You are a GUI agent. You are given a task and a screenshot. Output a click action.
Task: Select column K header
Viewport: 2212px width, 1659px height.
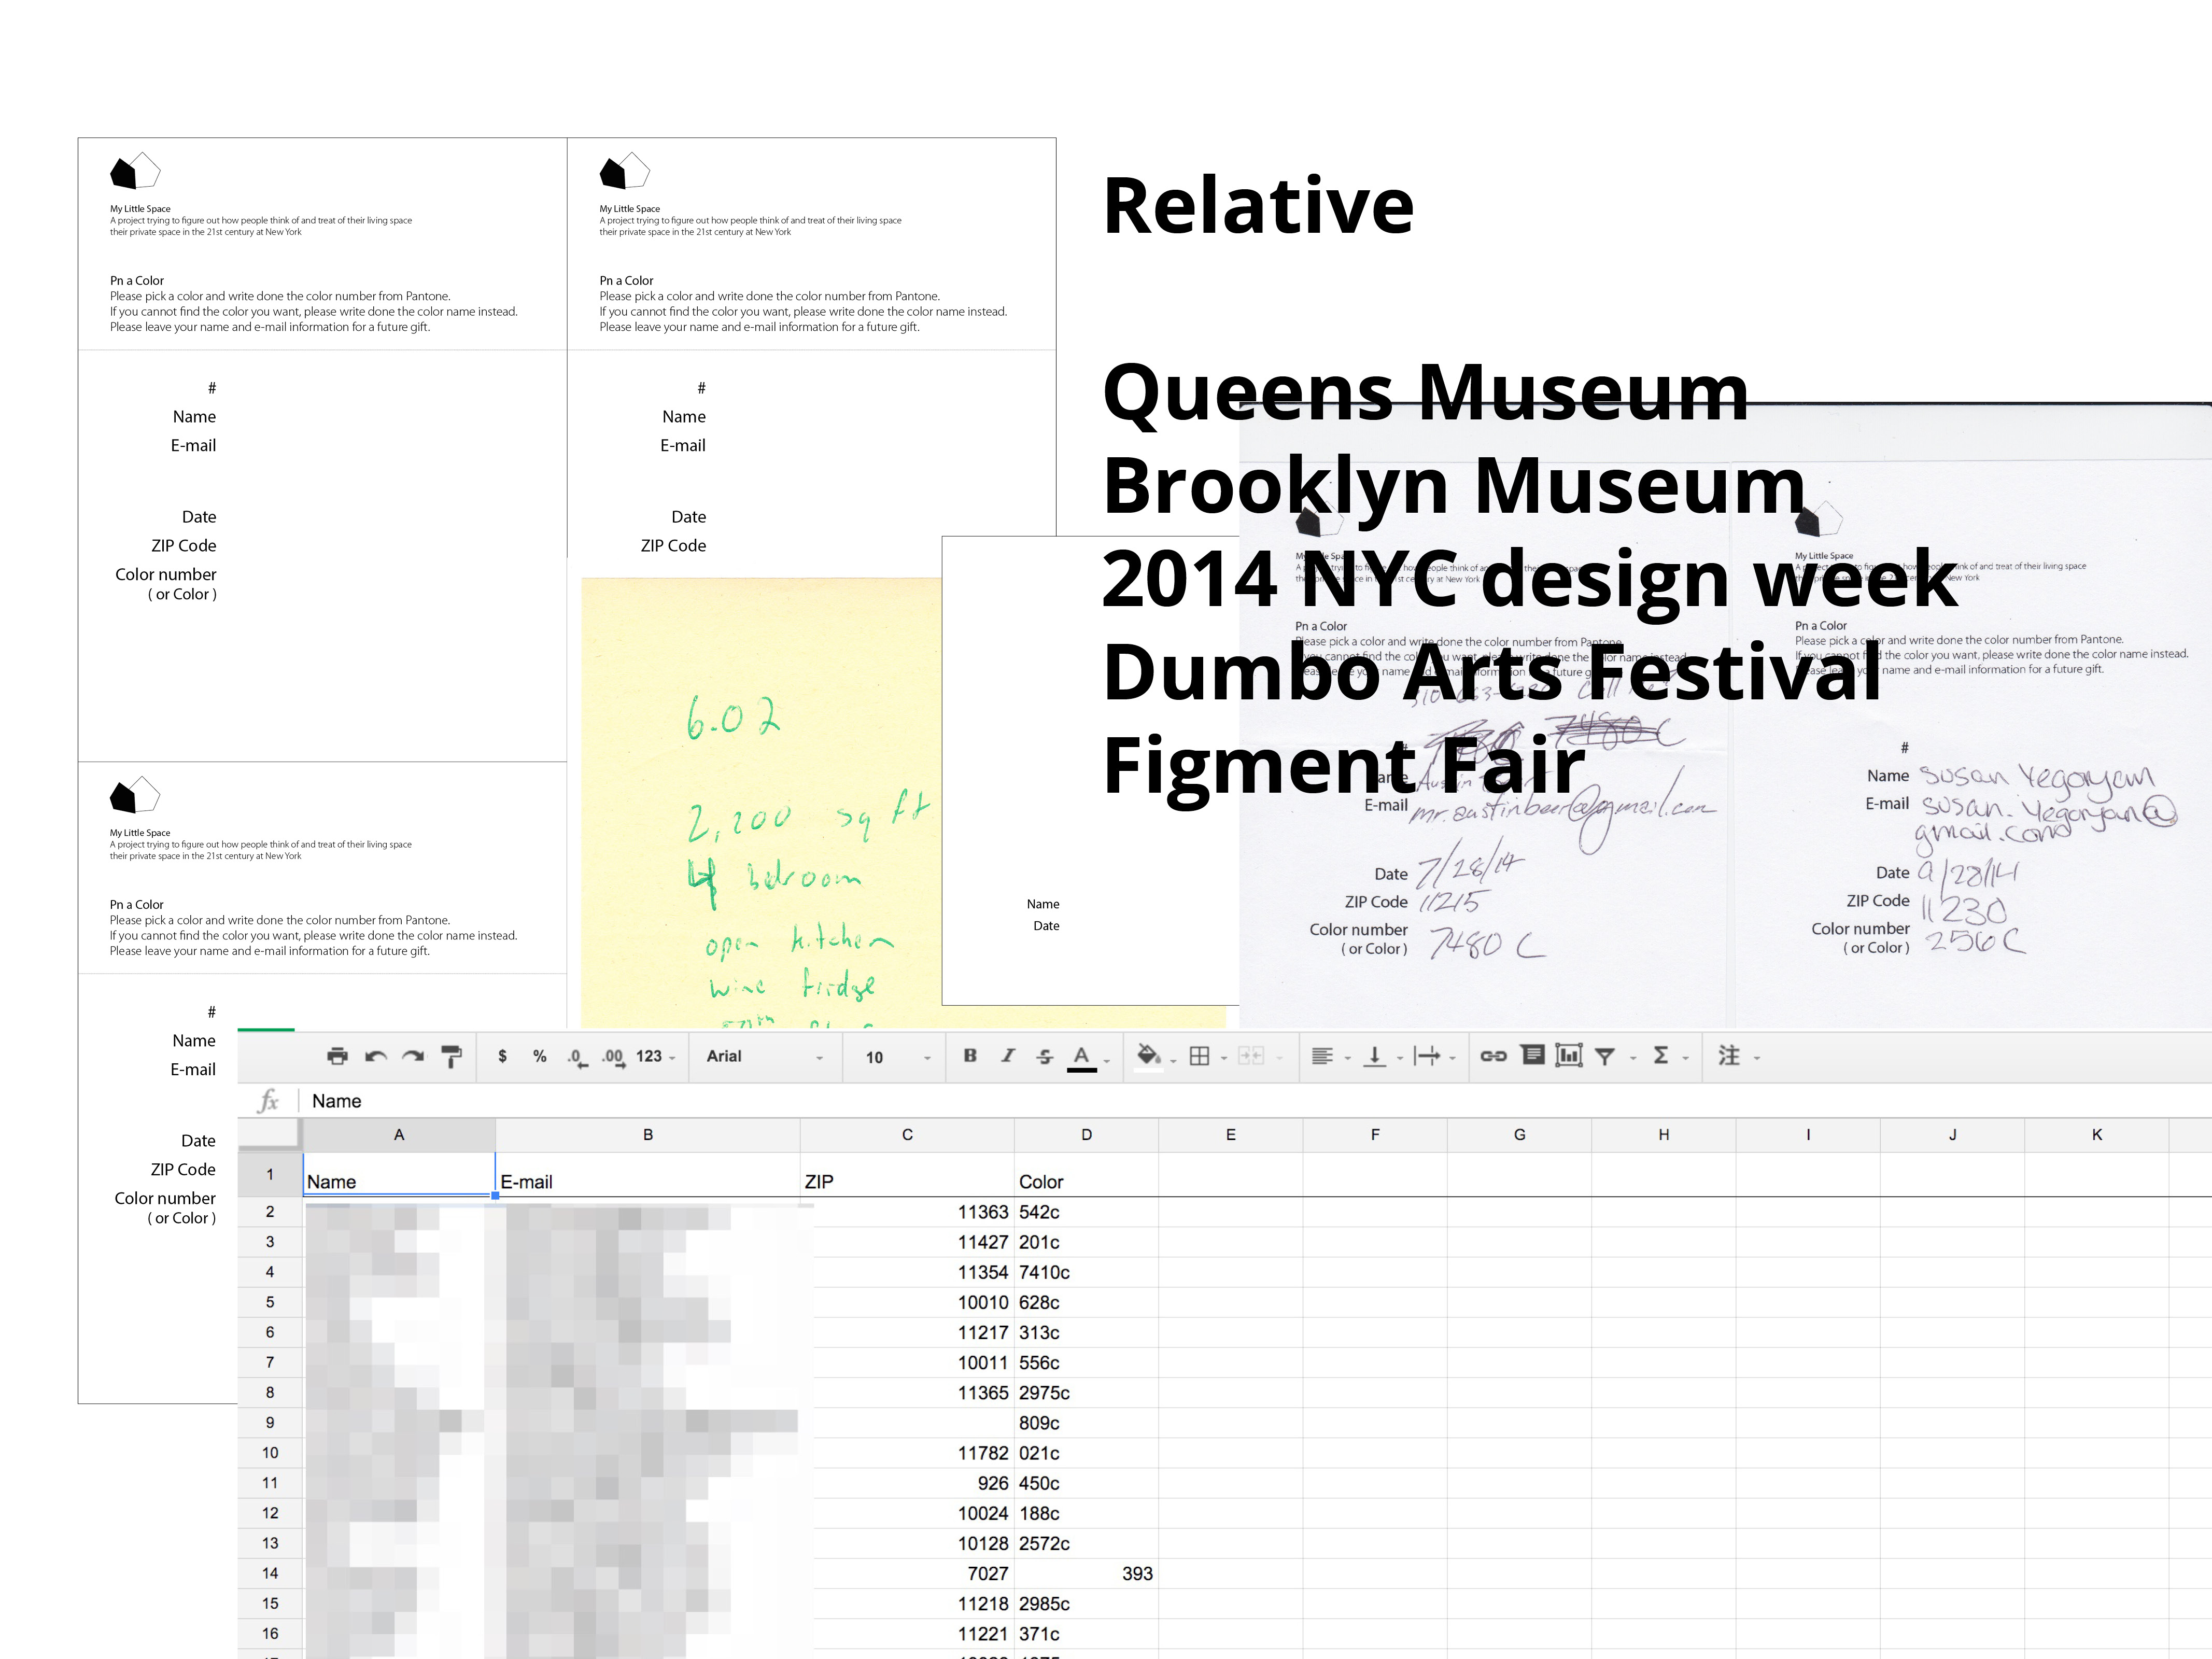tap(2097, 1135)
